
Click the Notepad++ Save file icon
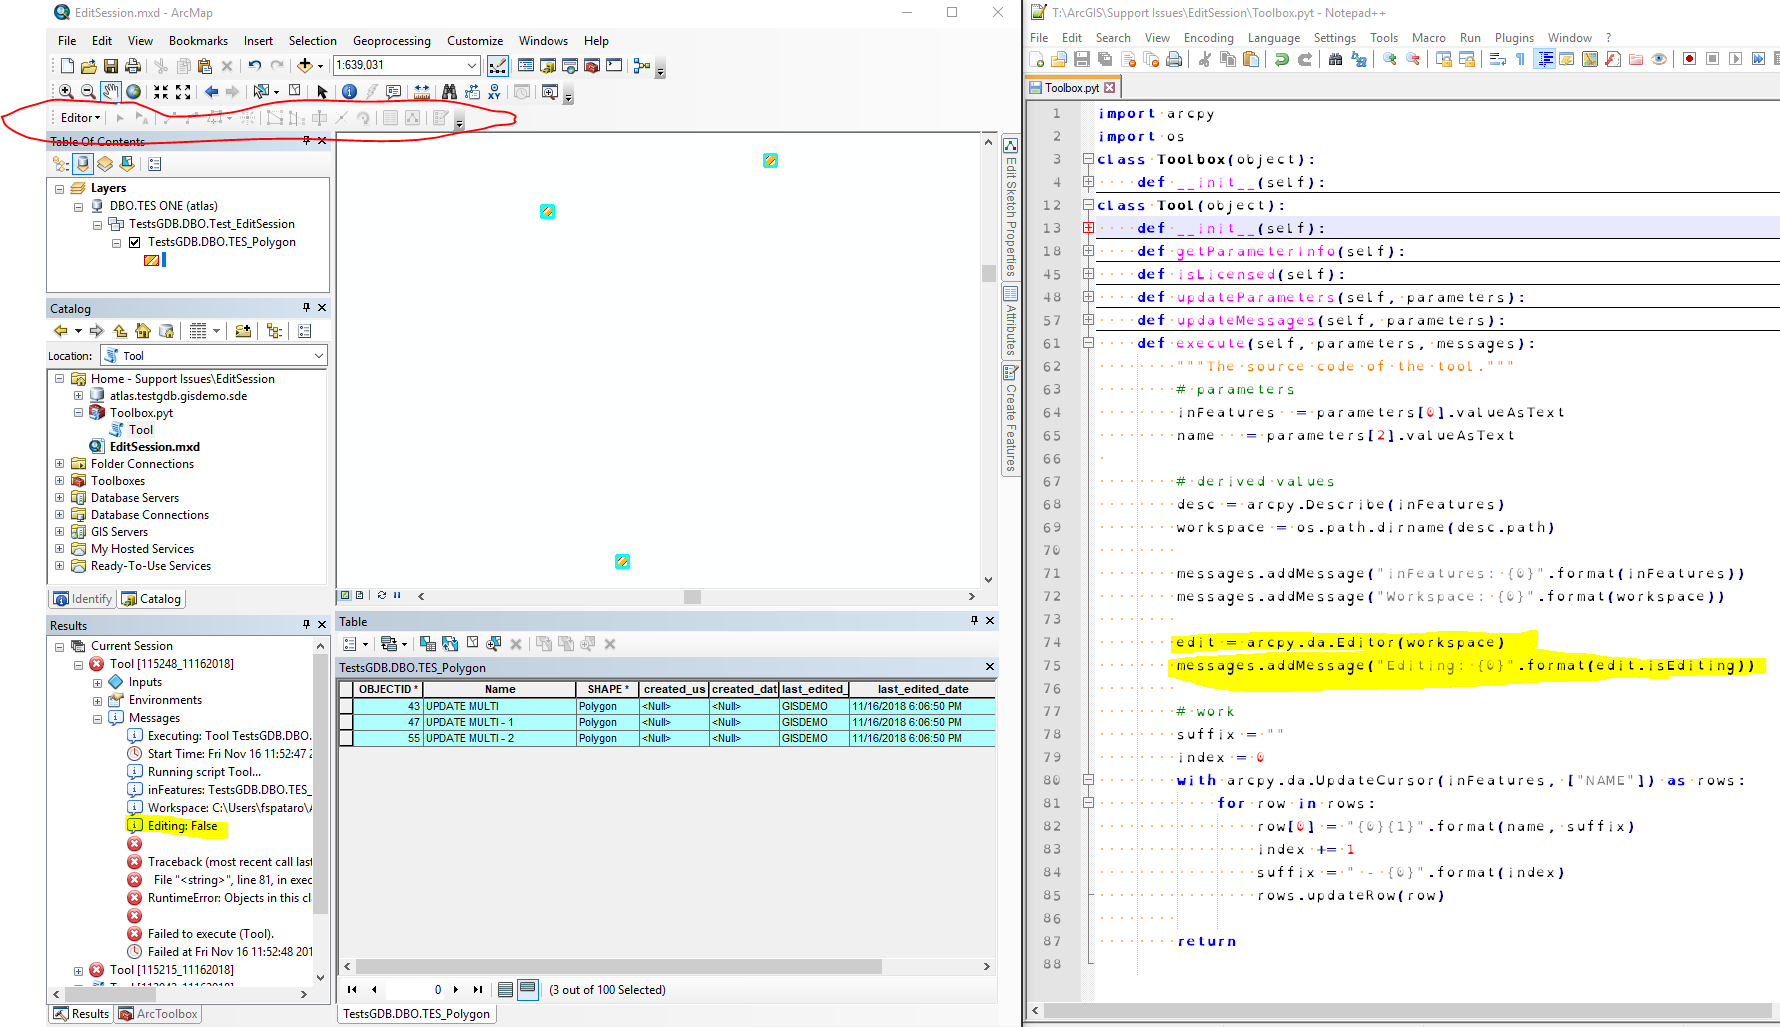(x=1082, y=60)
